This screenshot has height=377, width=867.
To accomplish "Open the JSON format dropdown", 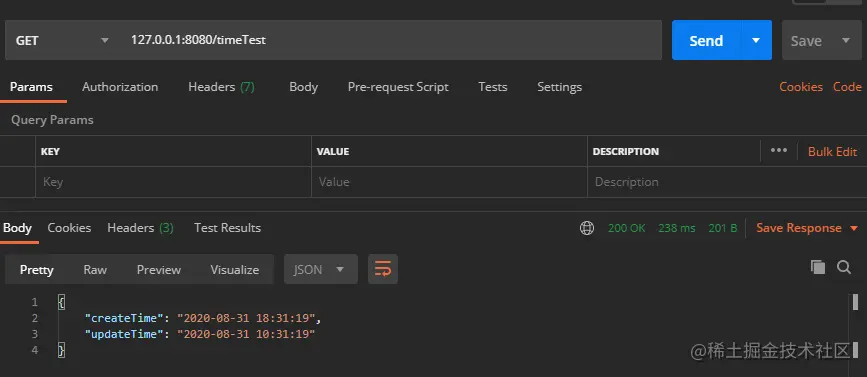I will 321,269.
